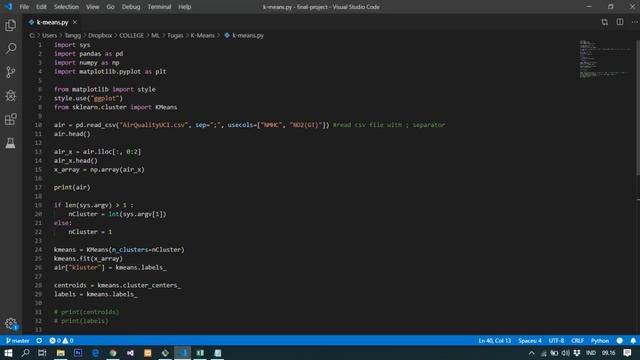
Task: Open Edge browser from taskbar
Action: click(x=96, y=353)
